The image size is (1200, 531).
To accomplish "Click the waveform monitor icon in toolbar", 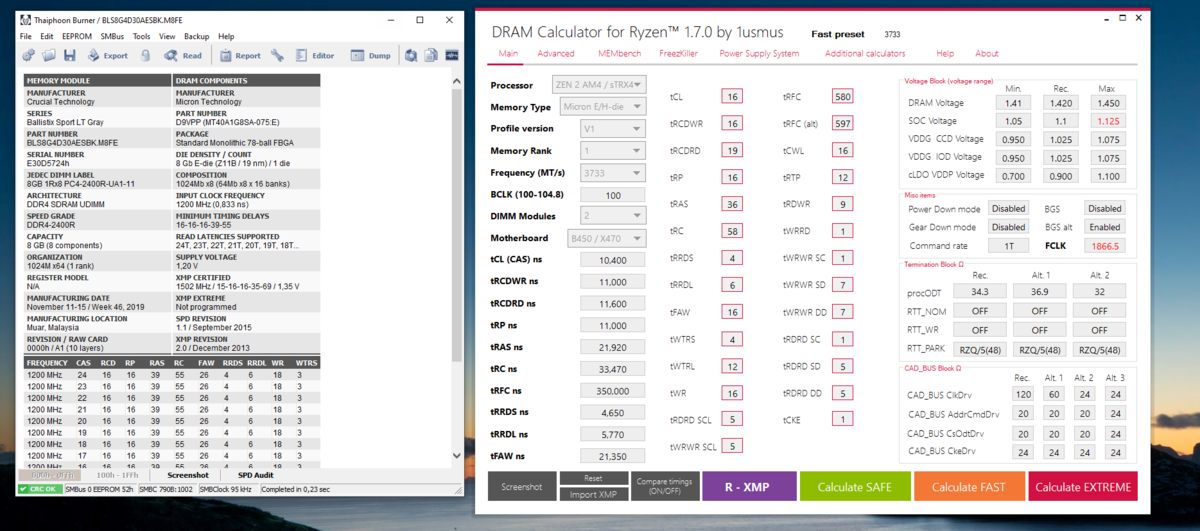I will (452, 56).
